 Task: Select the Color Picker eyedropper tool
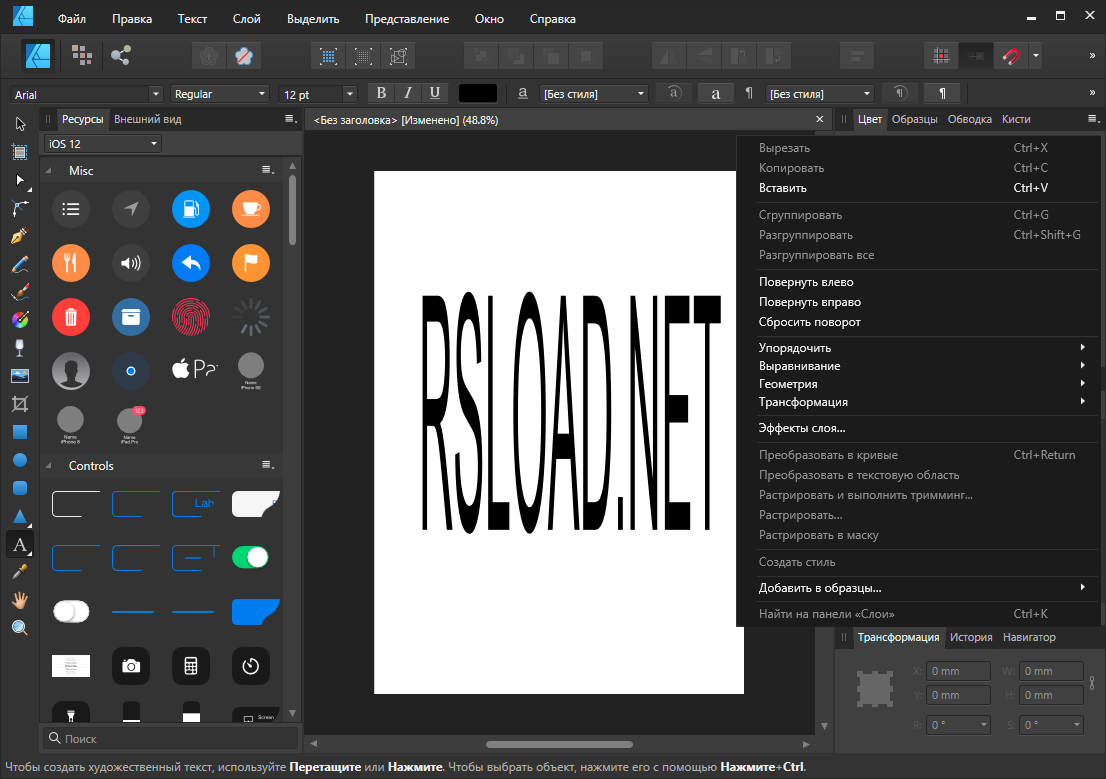(x=20, y=572)
